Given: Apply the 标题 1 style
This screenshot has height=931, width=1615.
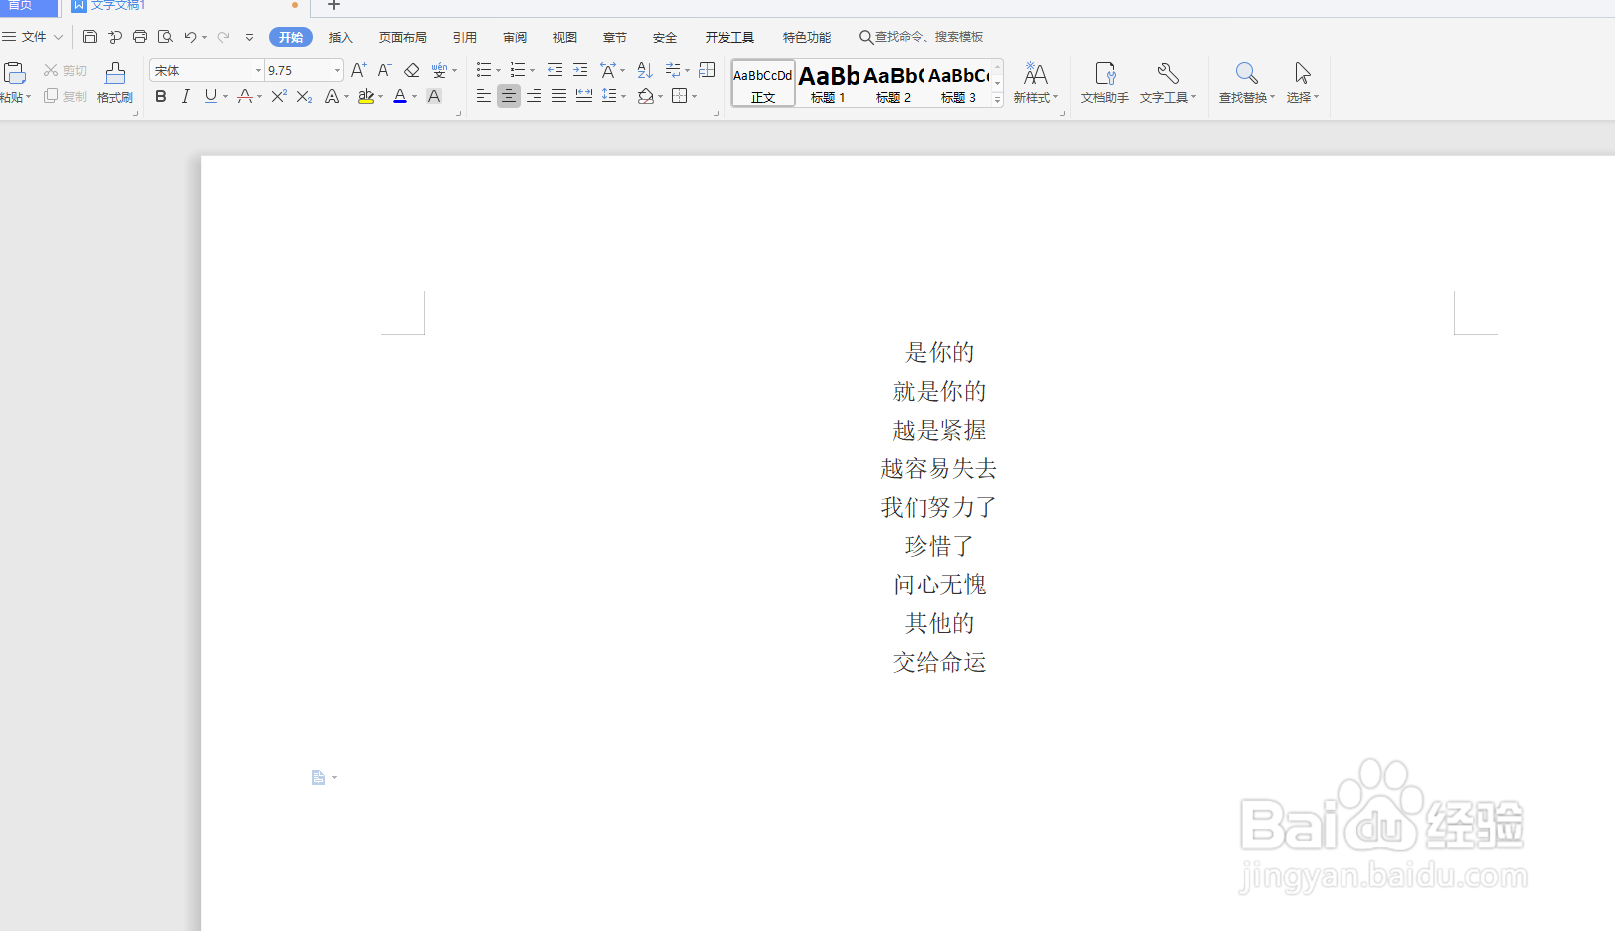Looking at the screenshot, I should pyautogui.click(x=828, y=83).
